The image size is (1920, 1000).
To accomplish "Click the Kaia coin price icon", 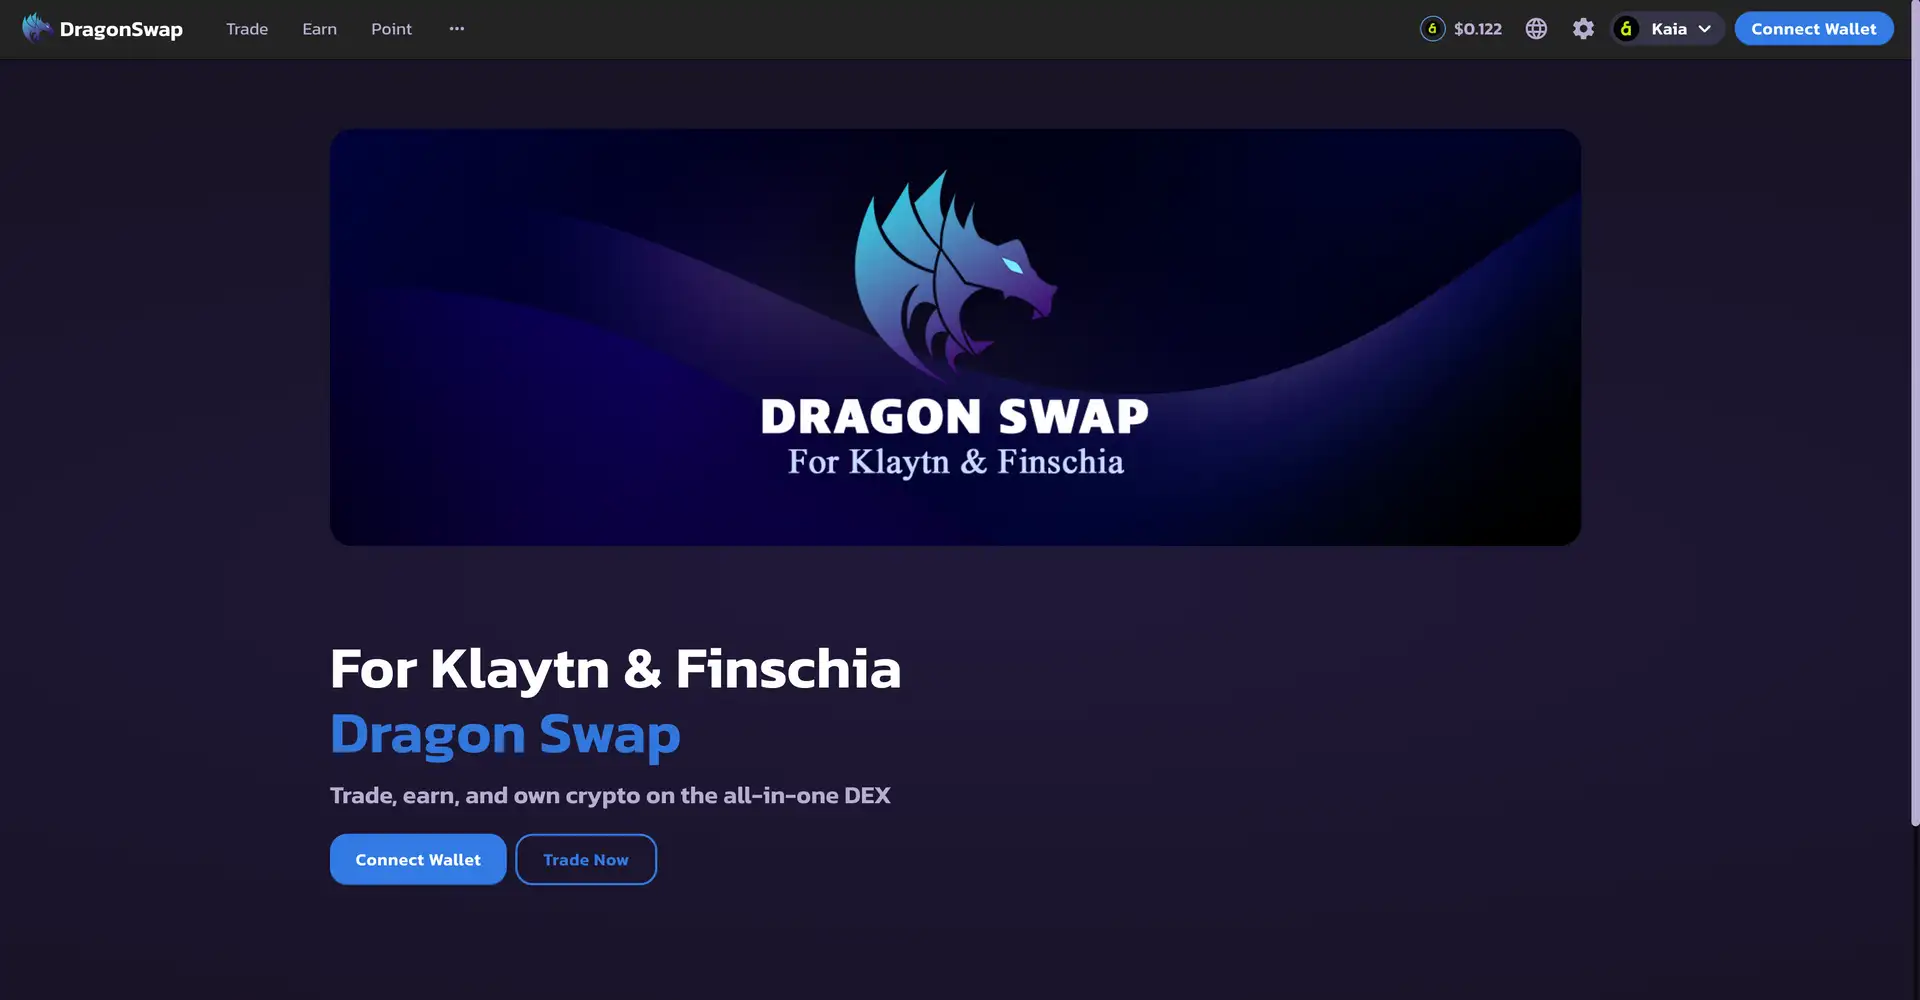I will pos(1432,29).
